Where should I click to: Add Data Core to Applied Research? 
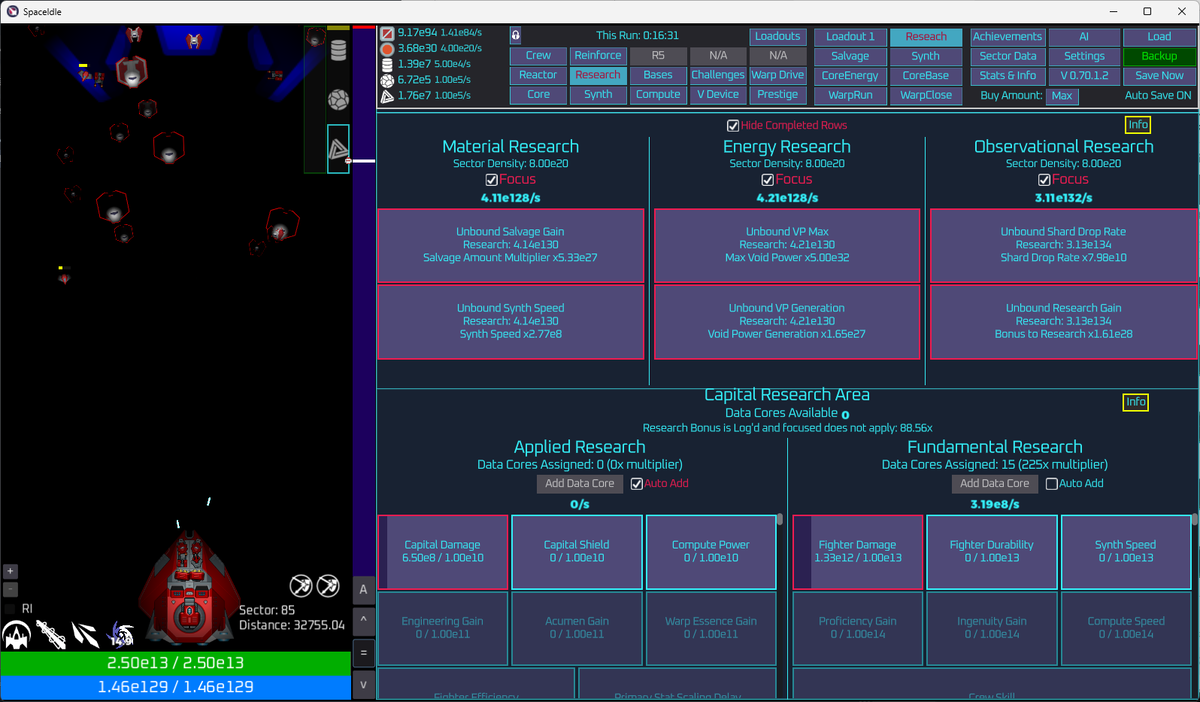click(580, 483)
